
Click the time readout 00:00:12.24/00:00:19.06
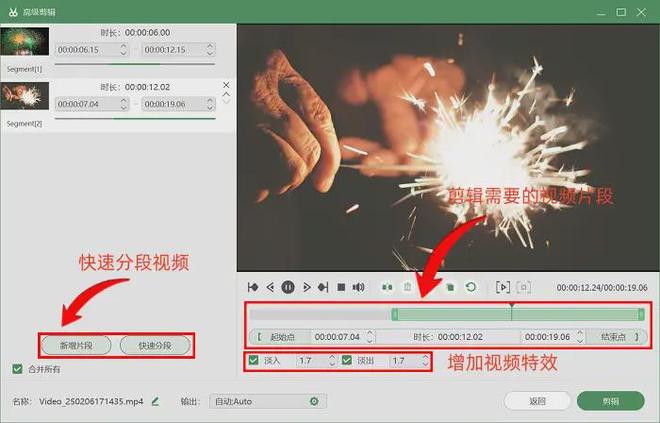[602, 288]
